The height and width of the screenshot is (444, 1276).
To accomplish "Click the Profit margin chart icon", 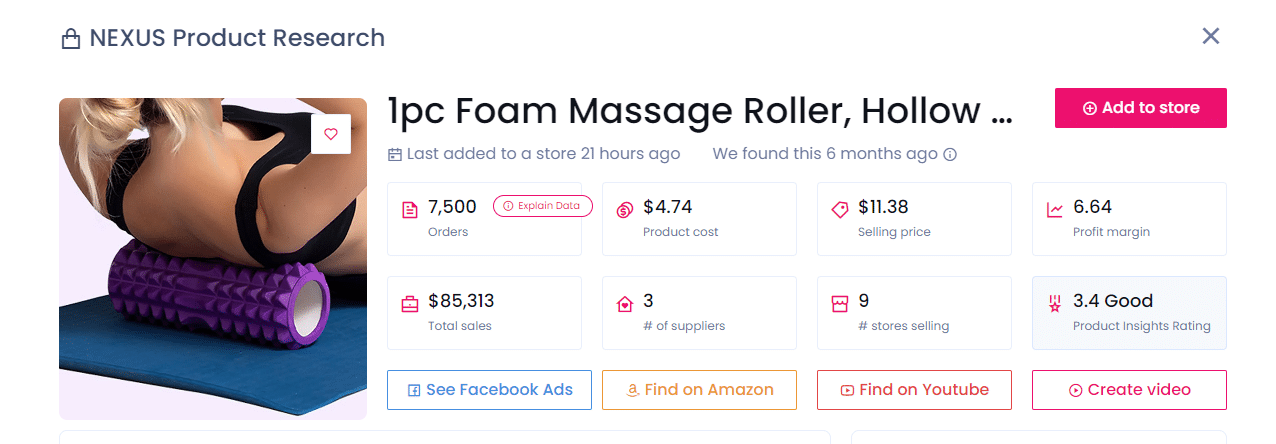I will (1055, 210).
